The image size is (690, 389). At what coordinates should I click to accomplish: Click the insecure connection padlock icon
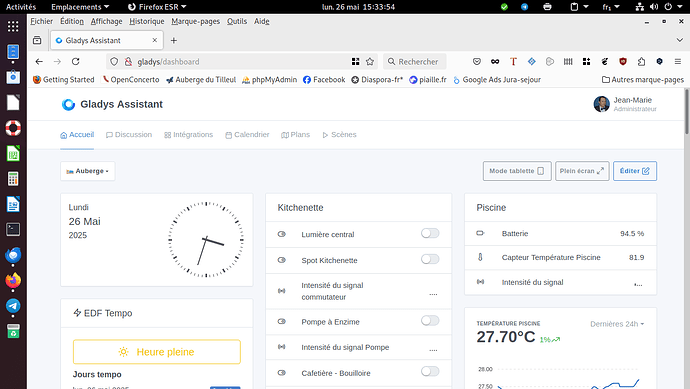click(128, 62)
